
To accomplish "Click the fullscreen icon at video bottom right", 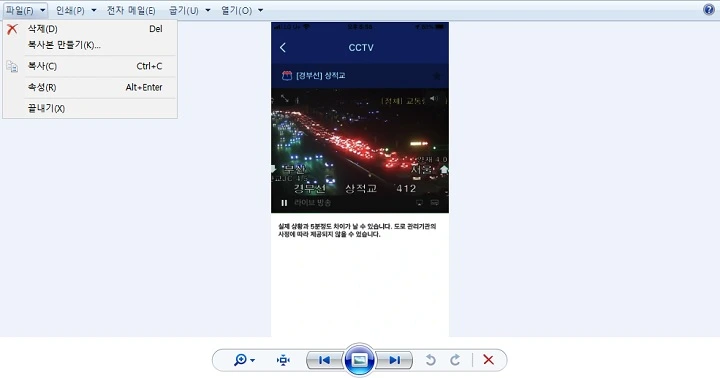I will coord(435,203).
